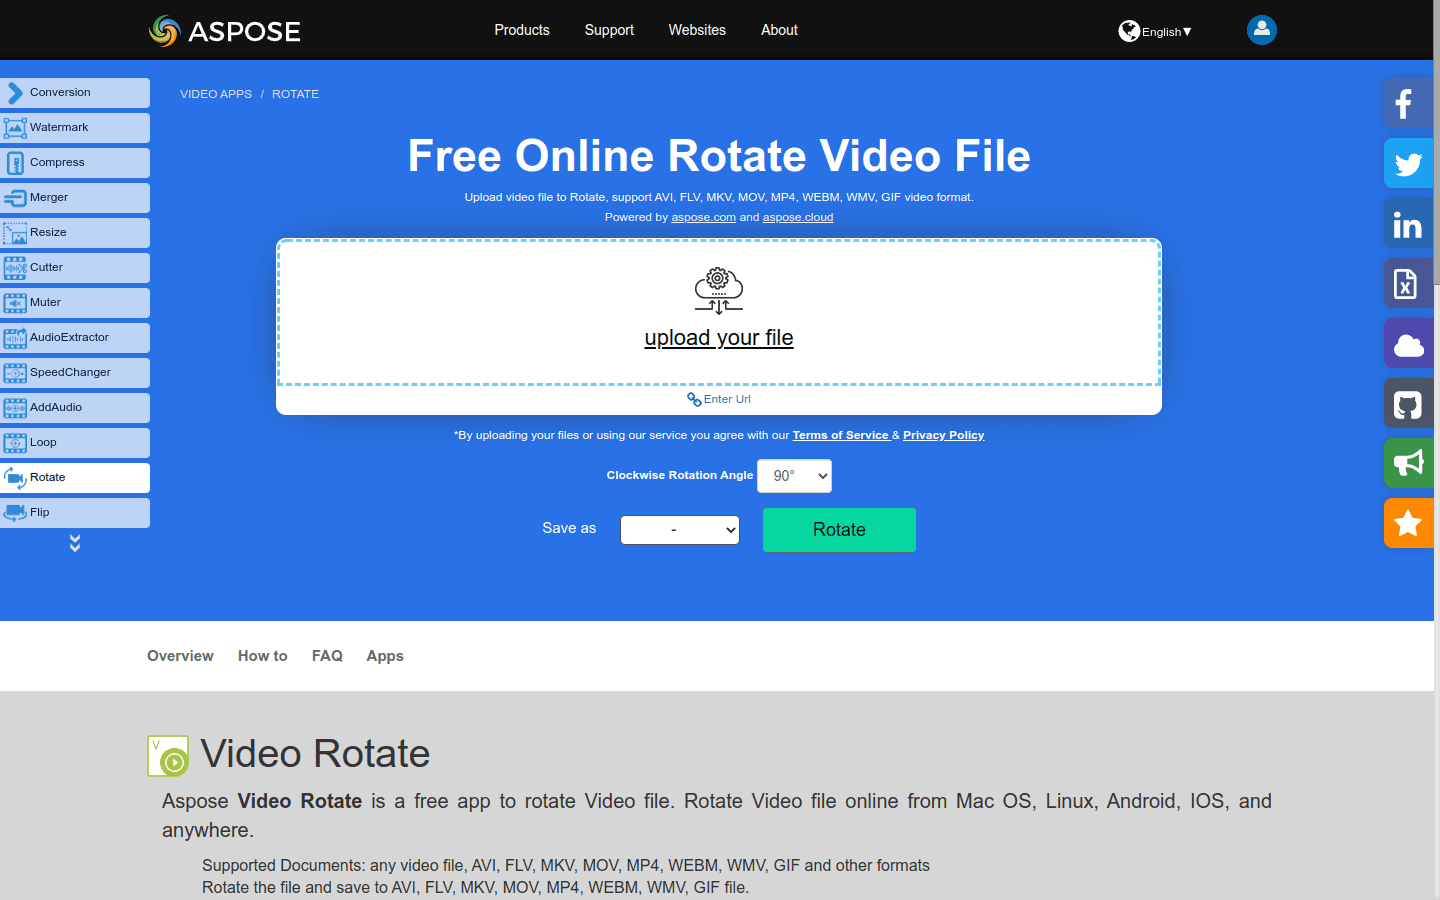This screenshot has width=1440, height=900.
Task: Open the Save as format dropdown
Action: coord(679,530)
